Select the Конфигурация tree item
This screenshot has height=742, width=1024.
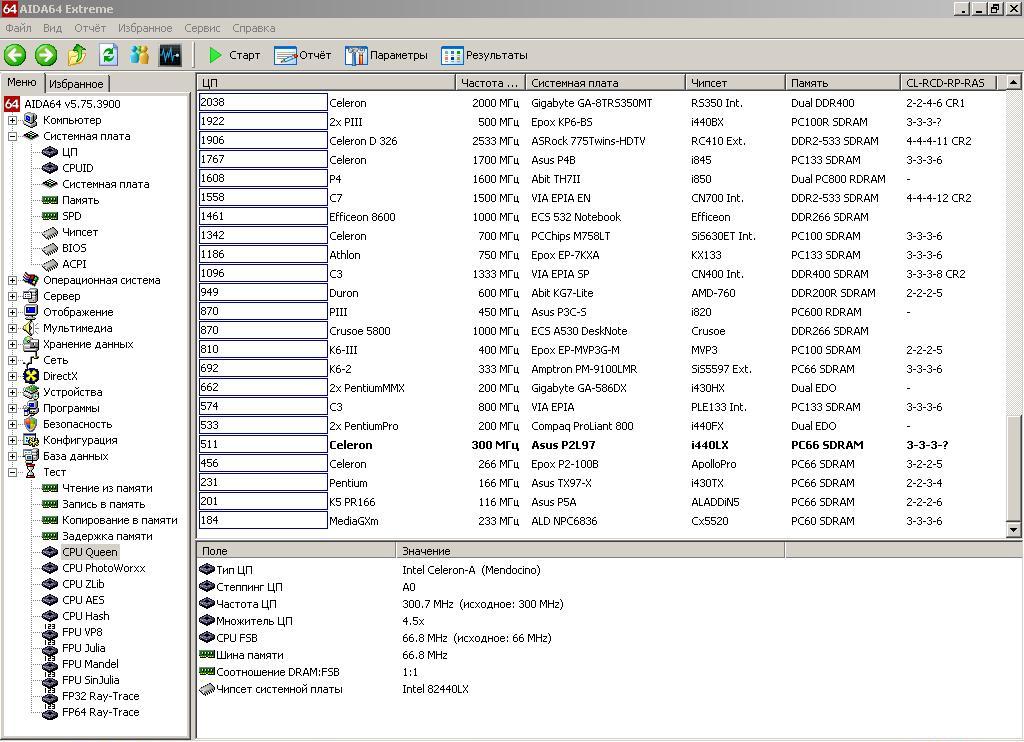(x=80, y=440)
